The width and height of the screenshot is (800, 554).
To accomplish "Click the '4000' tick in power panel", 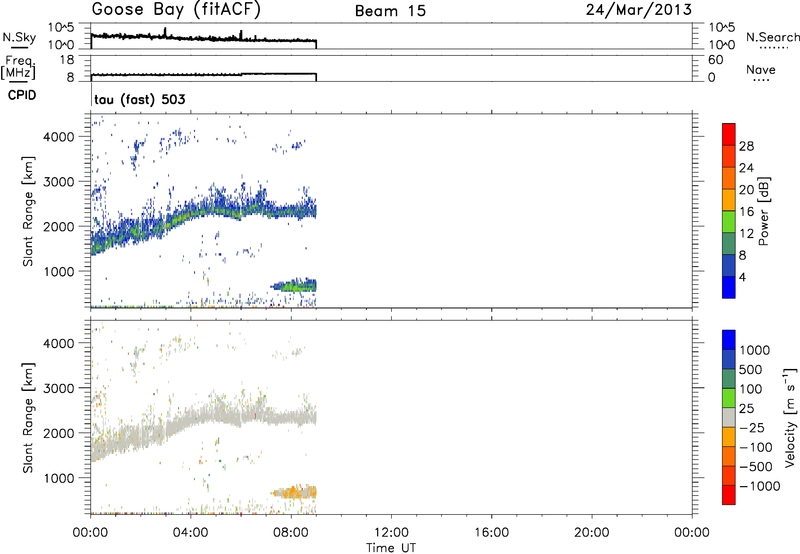I will point(59,137).
